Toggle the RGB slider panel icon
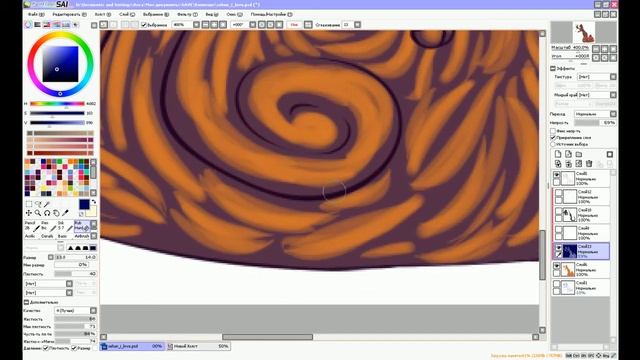640x360 pixels. [37, 25]
